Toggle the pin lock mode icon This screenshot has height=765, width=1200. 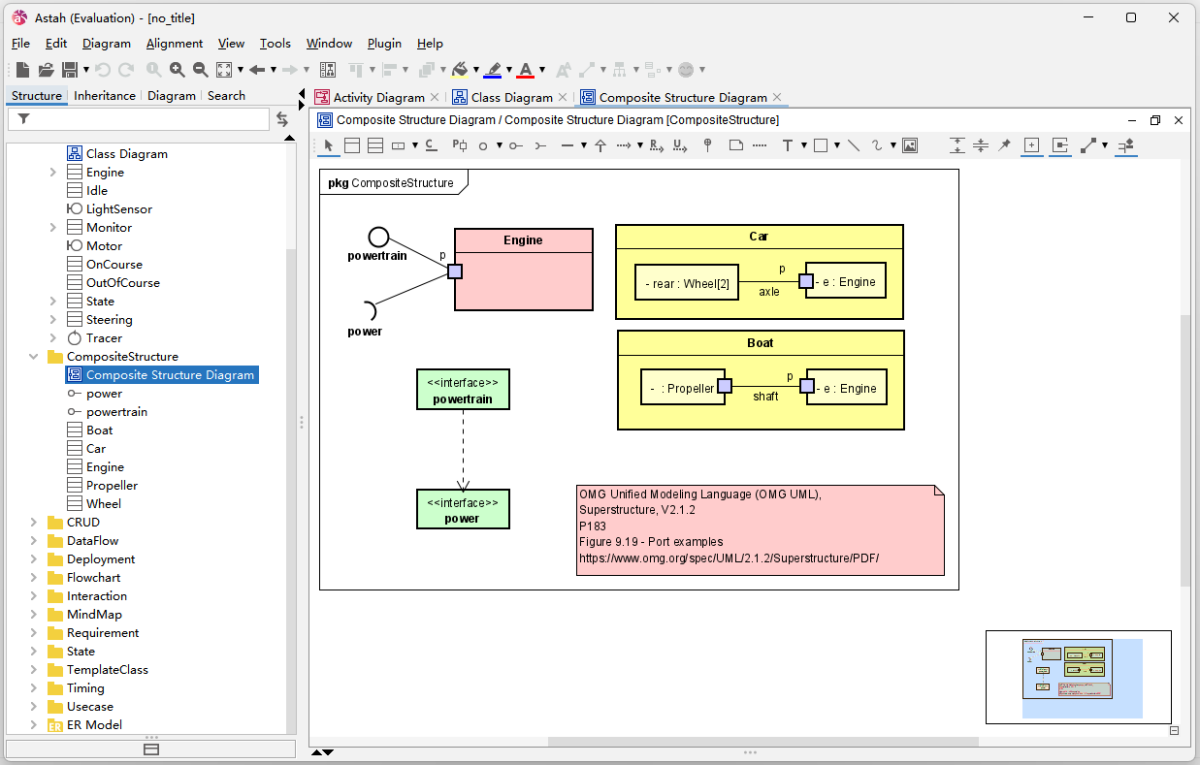click(x=1004, y=146)
